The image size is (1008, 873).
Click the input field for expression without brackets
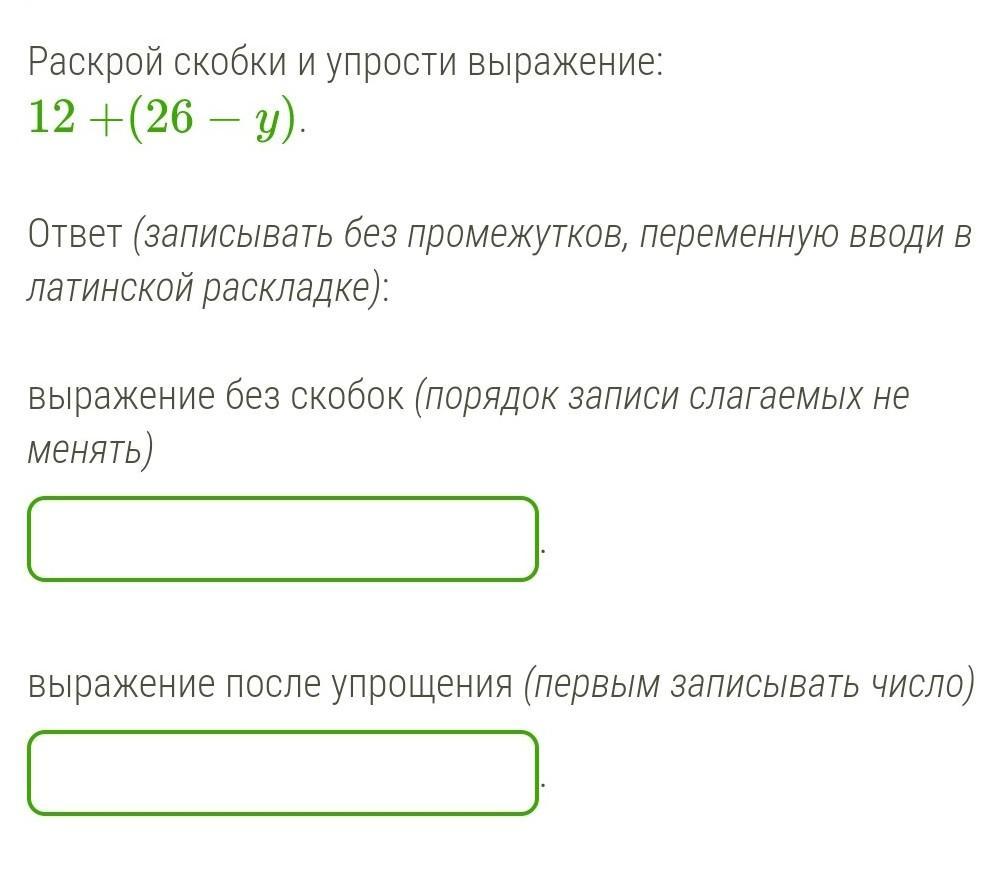point(282,539)
